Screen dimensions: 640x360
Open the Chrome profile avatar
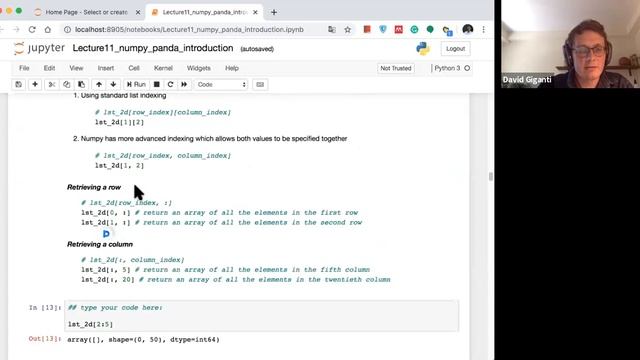(x=468, y=29)
